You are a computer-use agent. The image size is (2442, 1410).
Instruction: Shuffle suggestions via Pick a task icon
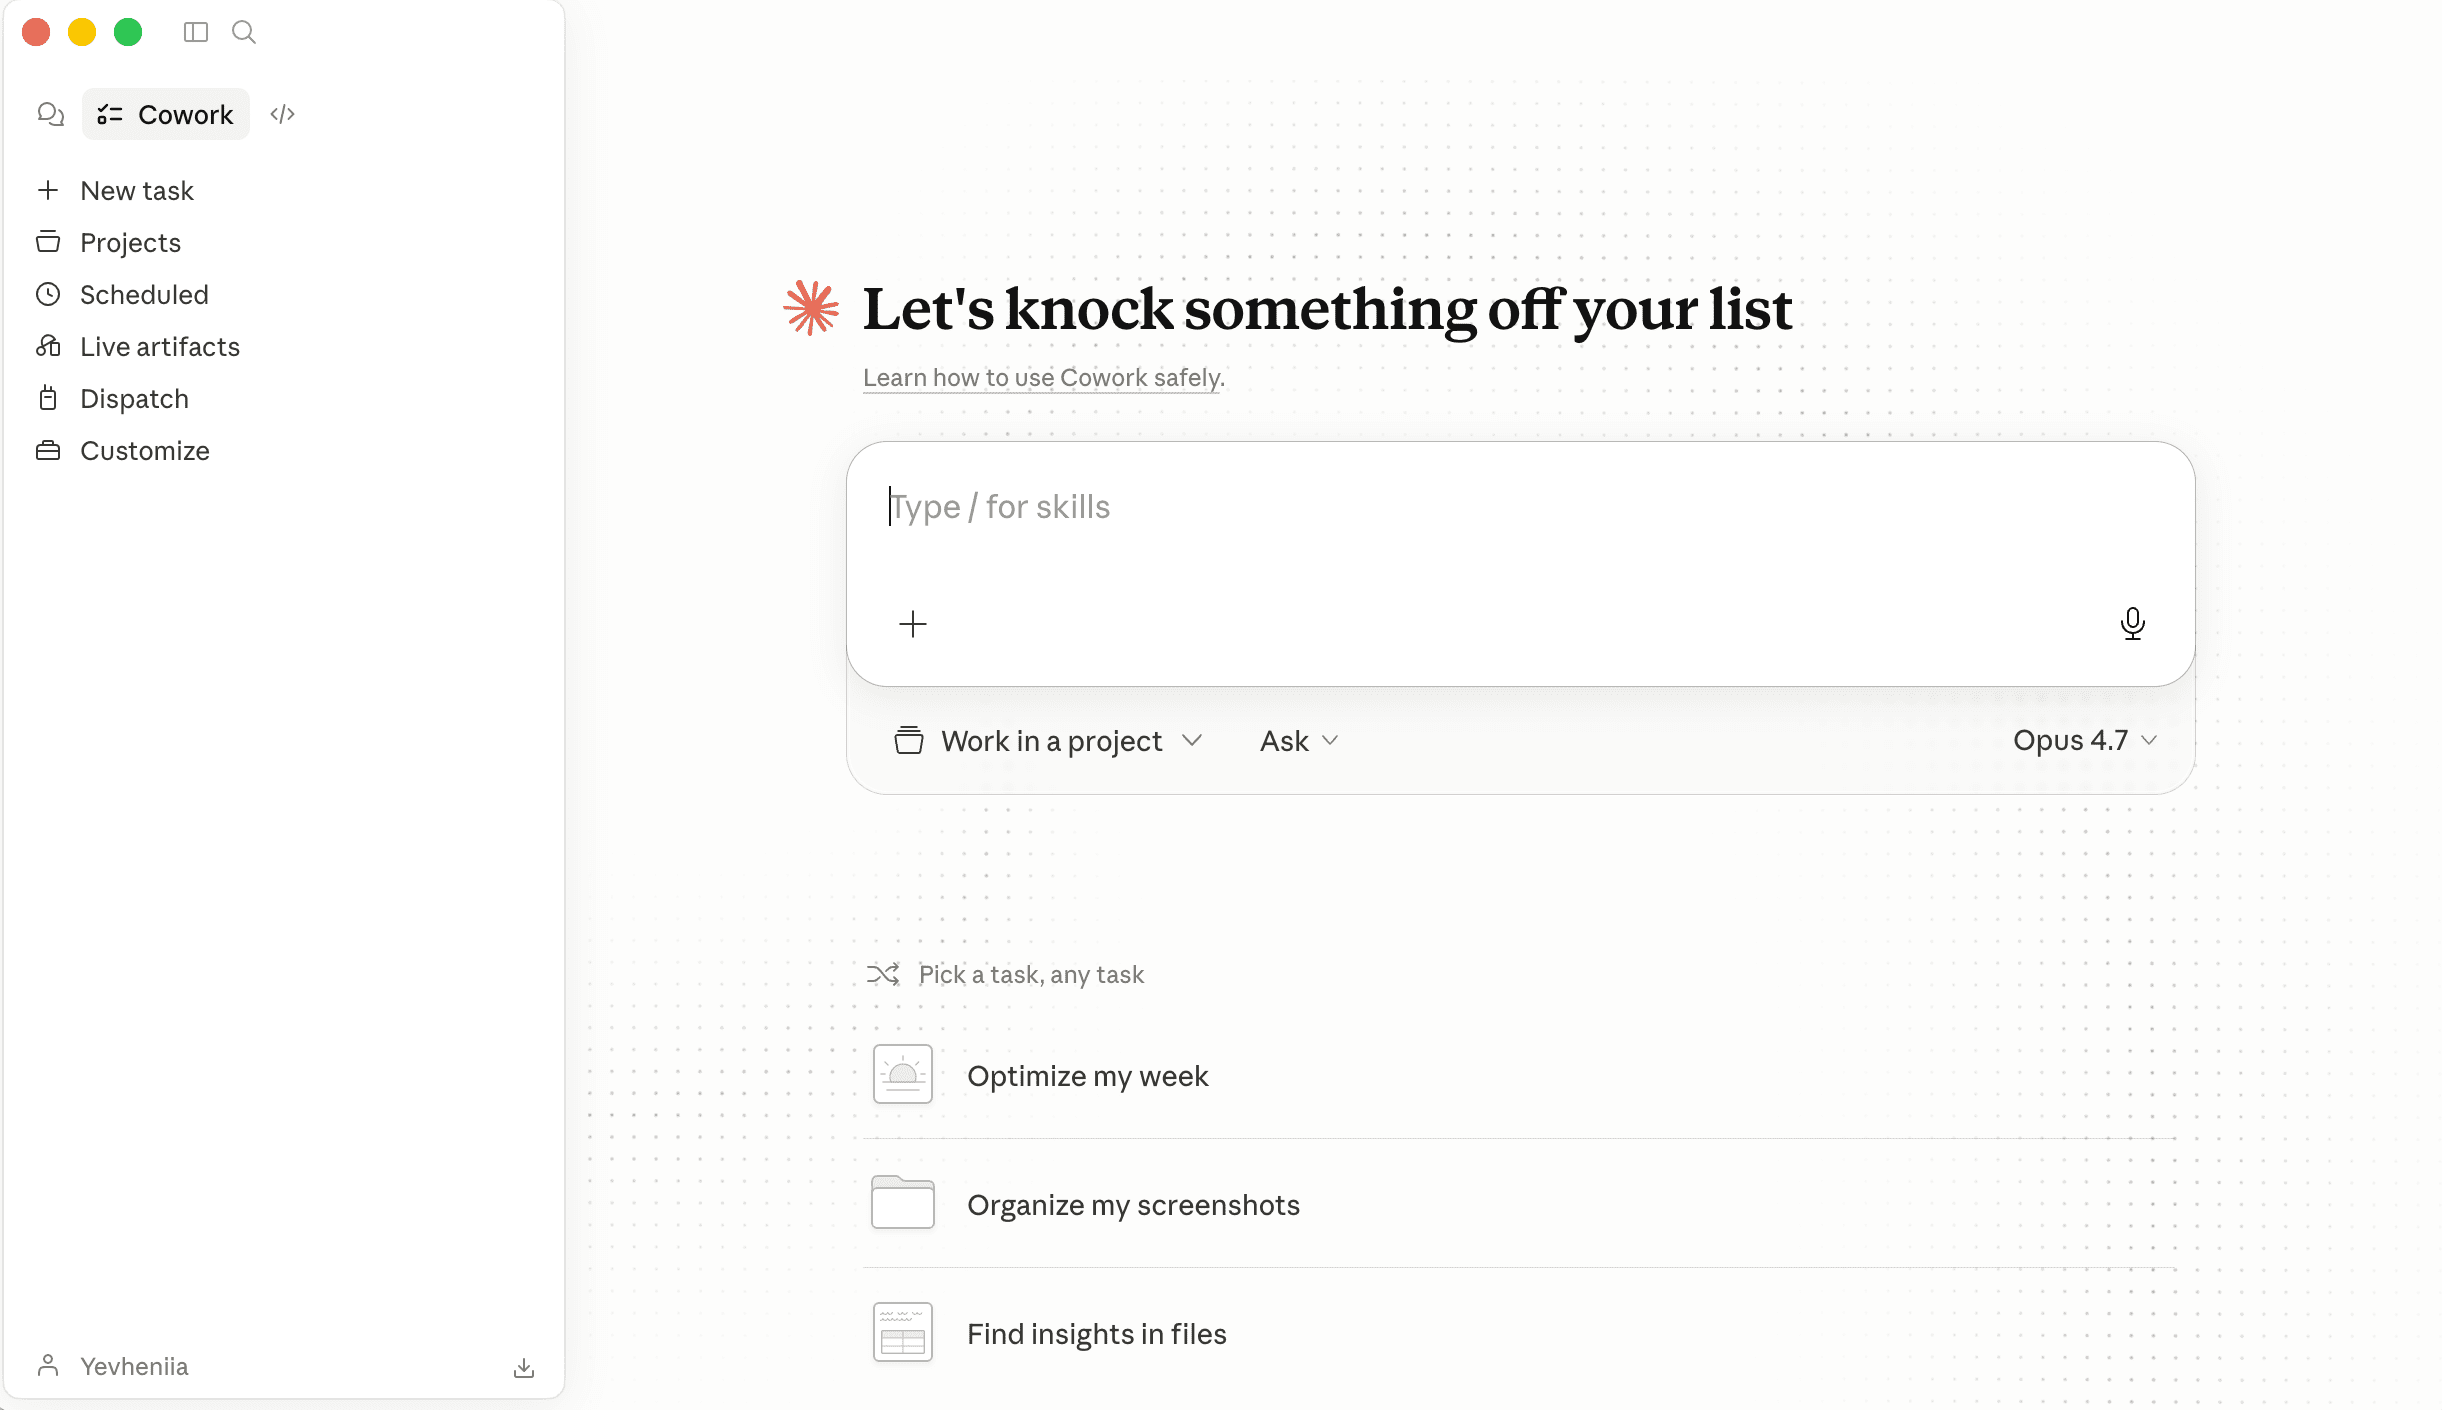(883, 974)
